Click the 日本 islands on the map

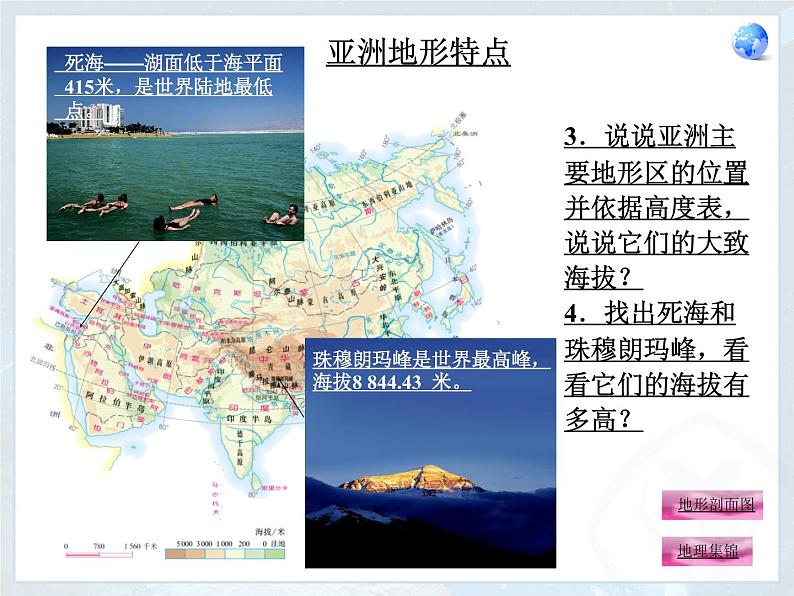click(x=462, y=295)
